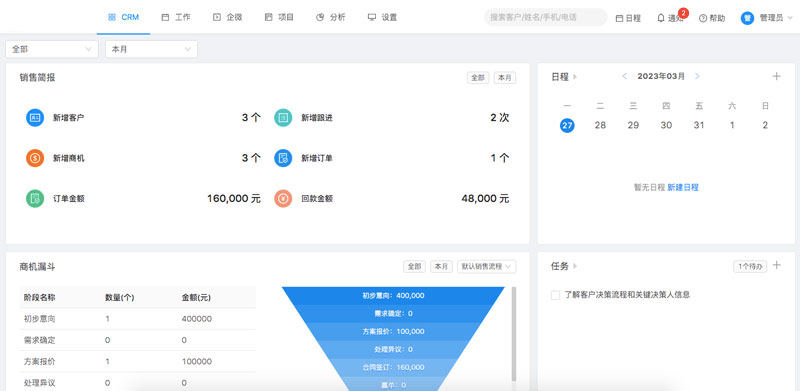Click the funnel panel vertical scrollbar
The width and height of the screenshot is (800, 391).
(514, 334)
